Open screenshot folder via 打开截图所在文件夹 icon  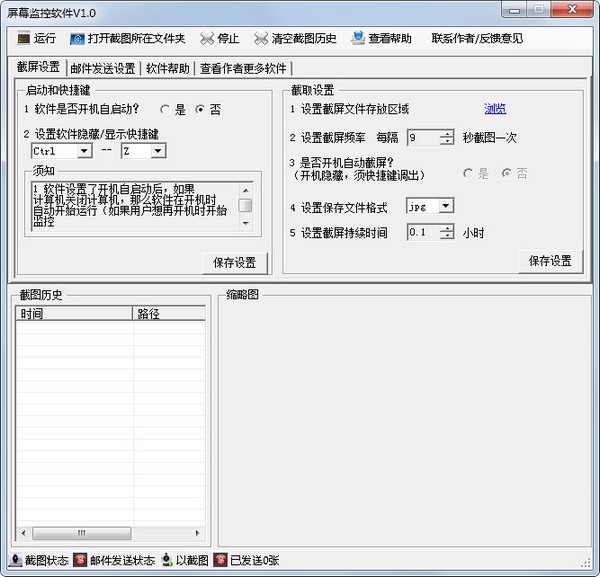click(77, 39)
